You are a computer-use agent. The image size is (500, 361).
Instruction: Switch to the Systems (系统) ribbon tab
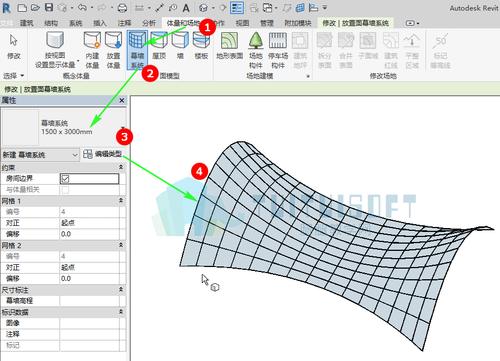coord(76,23)
